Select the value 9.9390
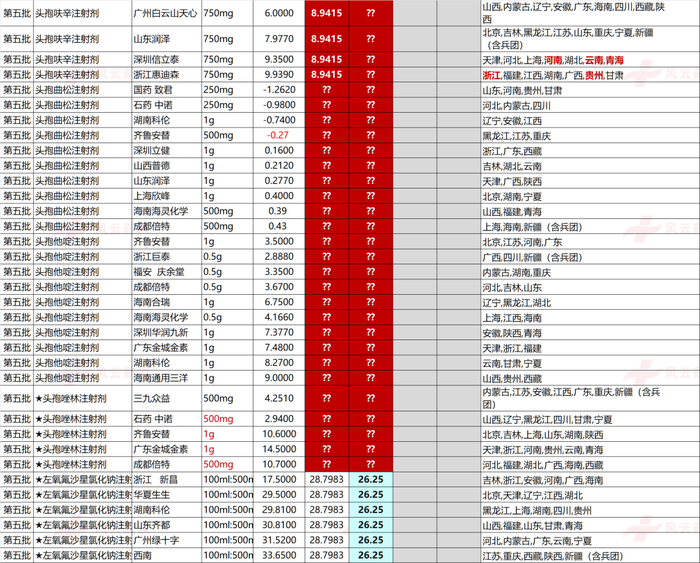Image resolution: width=700 pixels, height=563 pixels. tap(279, 75)
